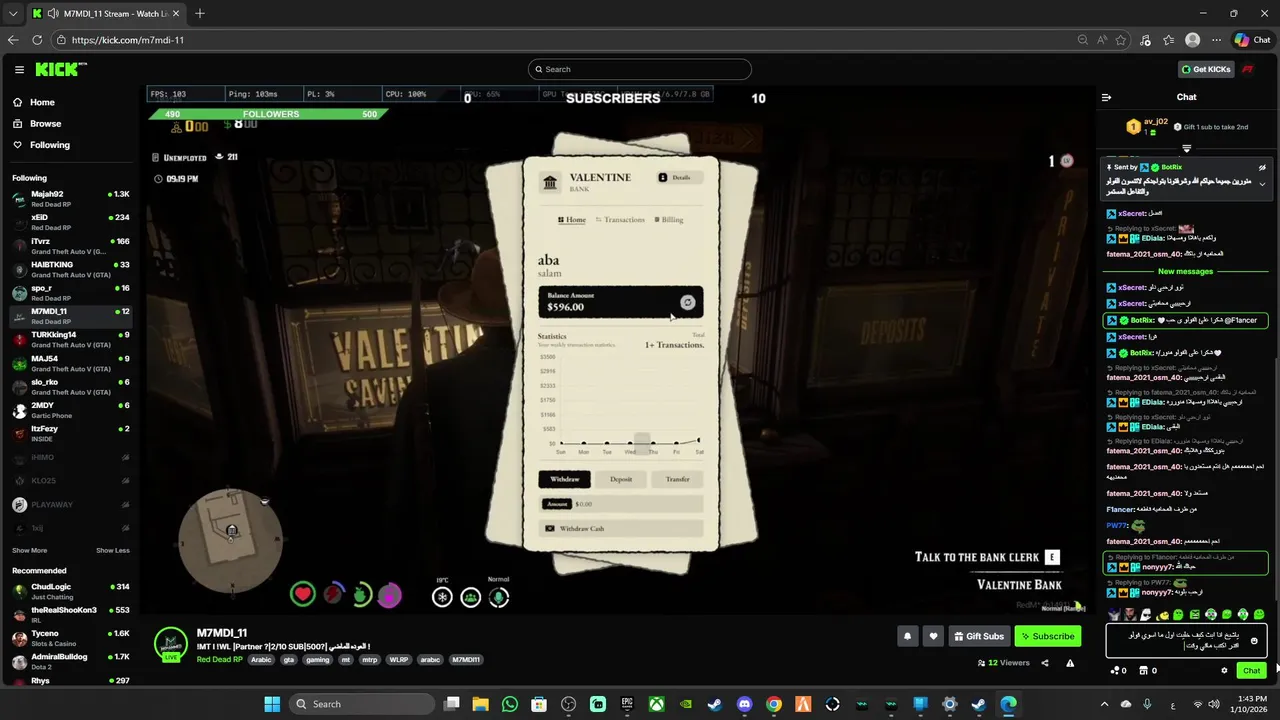1280x720 pixels.
Task: Click the Kick search field
Action: click(640, 69)
